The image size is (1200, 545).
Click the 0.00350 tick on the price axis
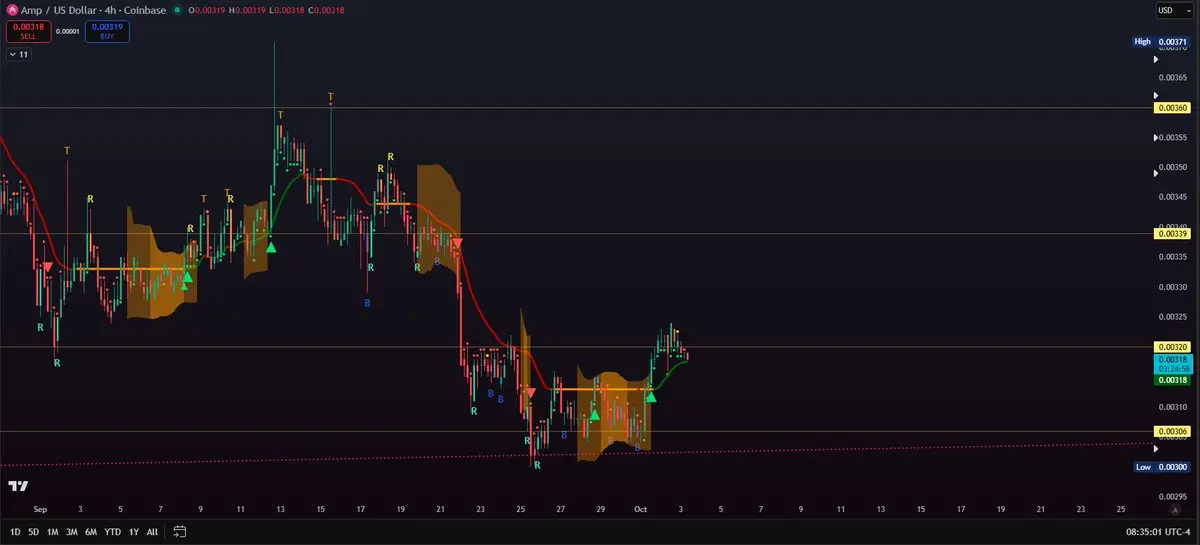point(1172,167)
